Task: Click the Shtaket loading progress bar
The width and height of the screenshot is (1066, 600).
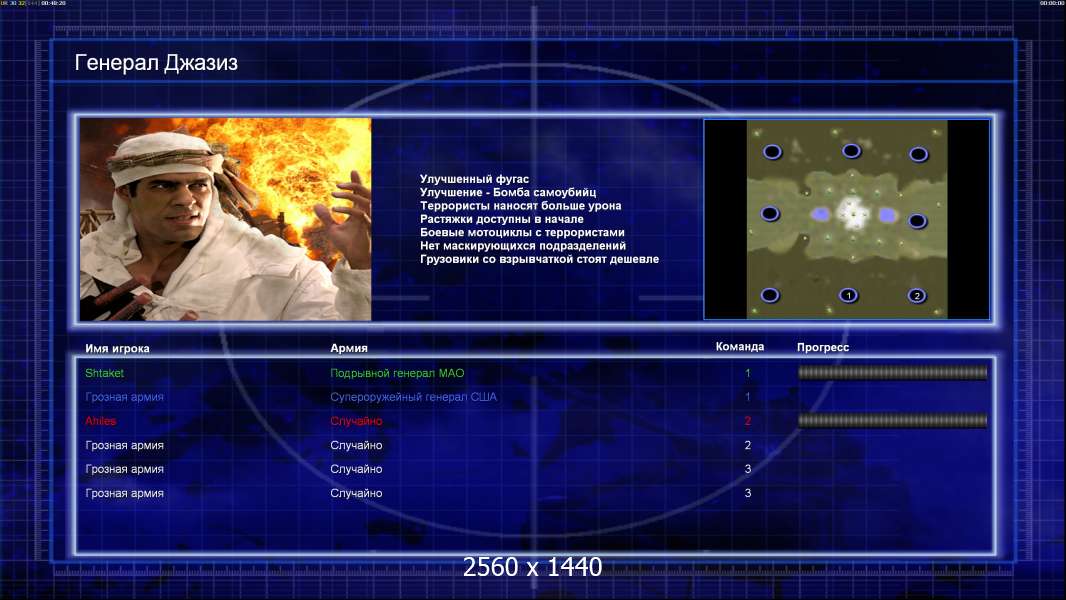Action: (893, 372)
